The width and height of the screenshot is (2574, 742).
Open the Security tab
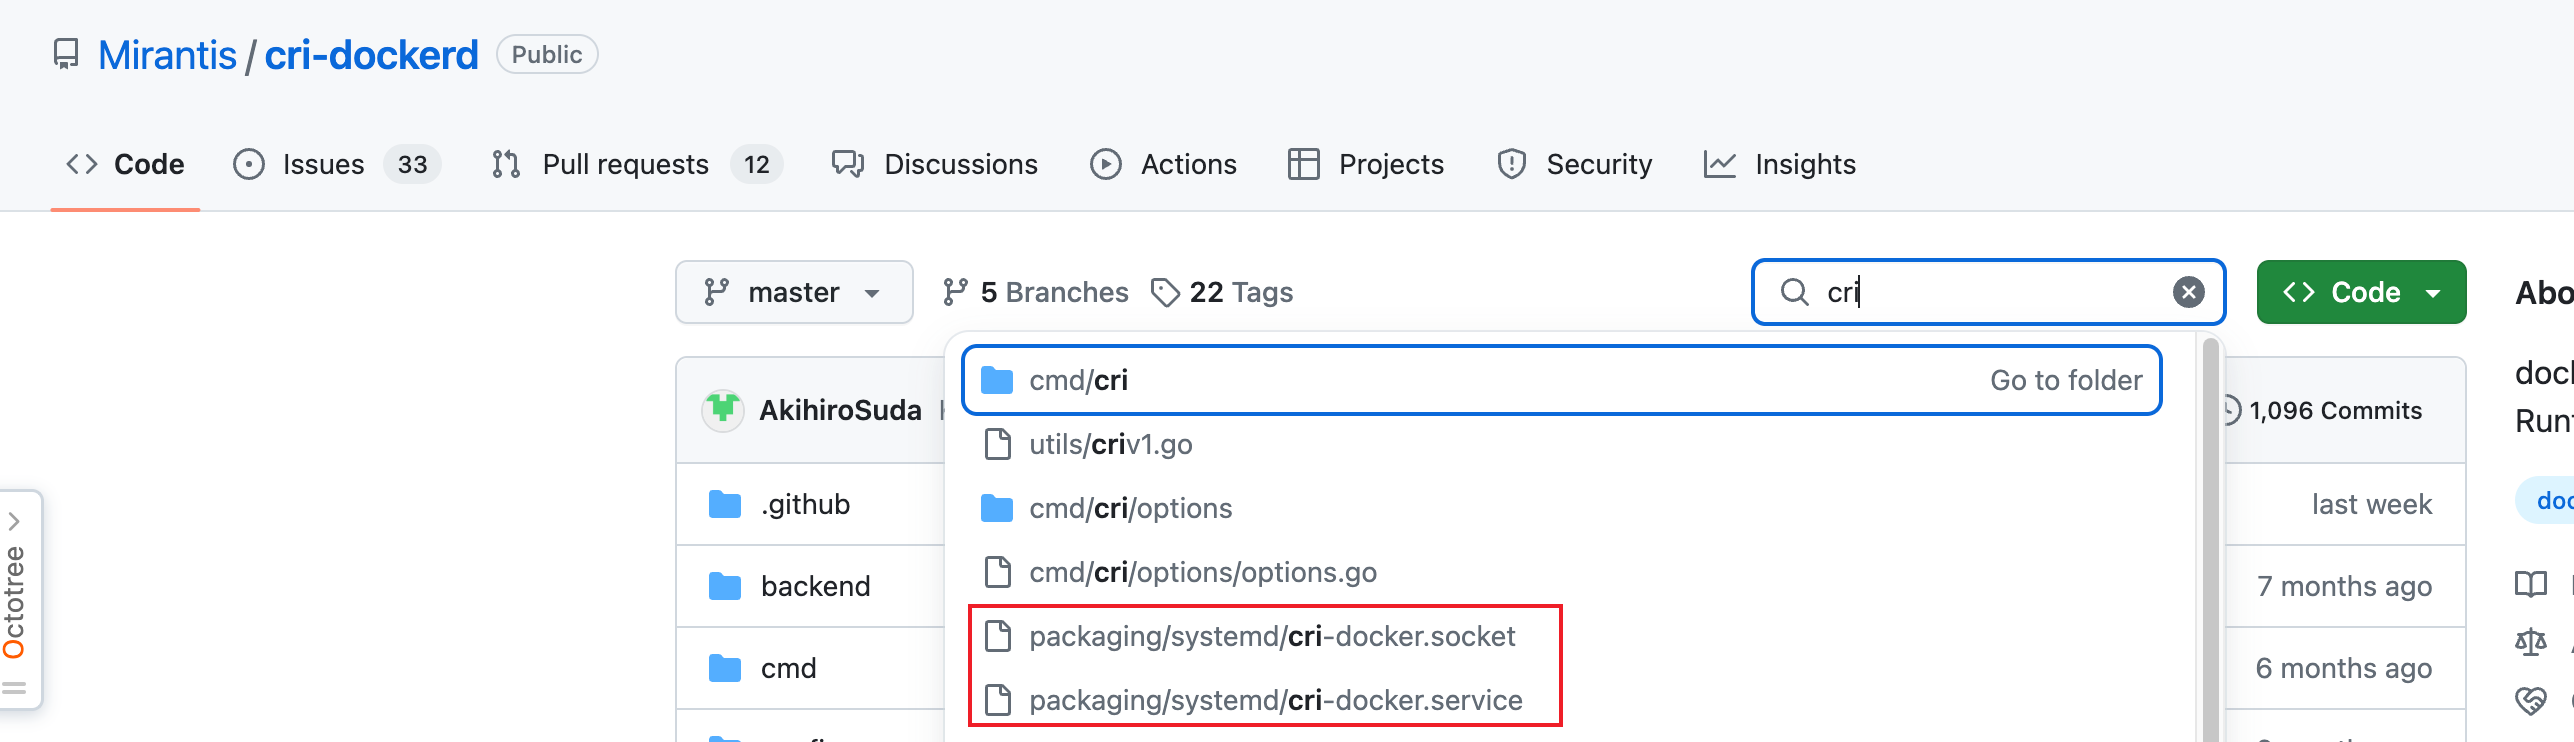click(x=1598, y=164)
